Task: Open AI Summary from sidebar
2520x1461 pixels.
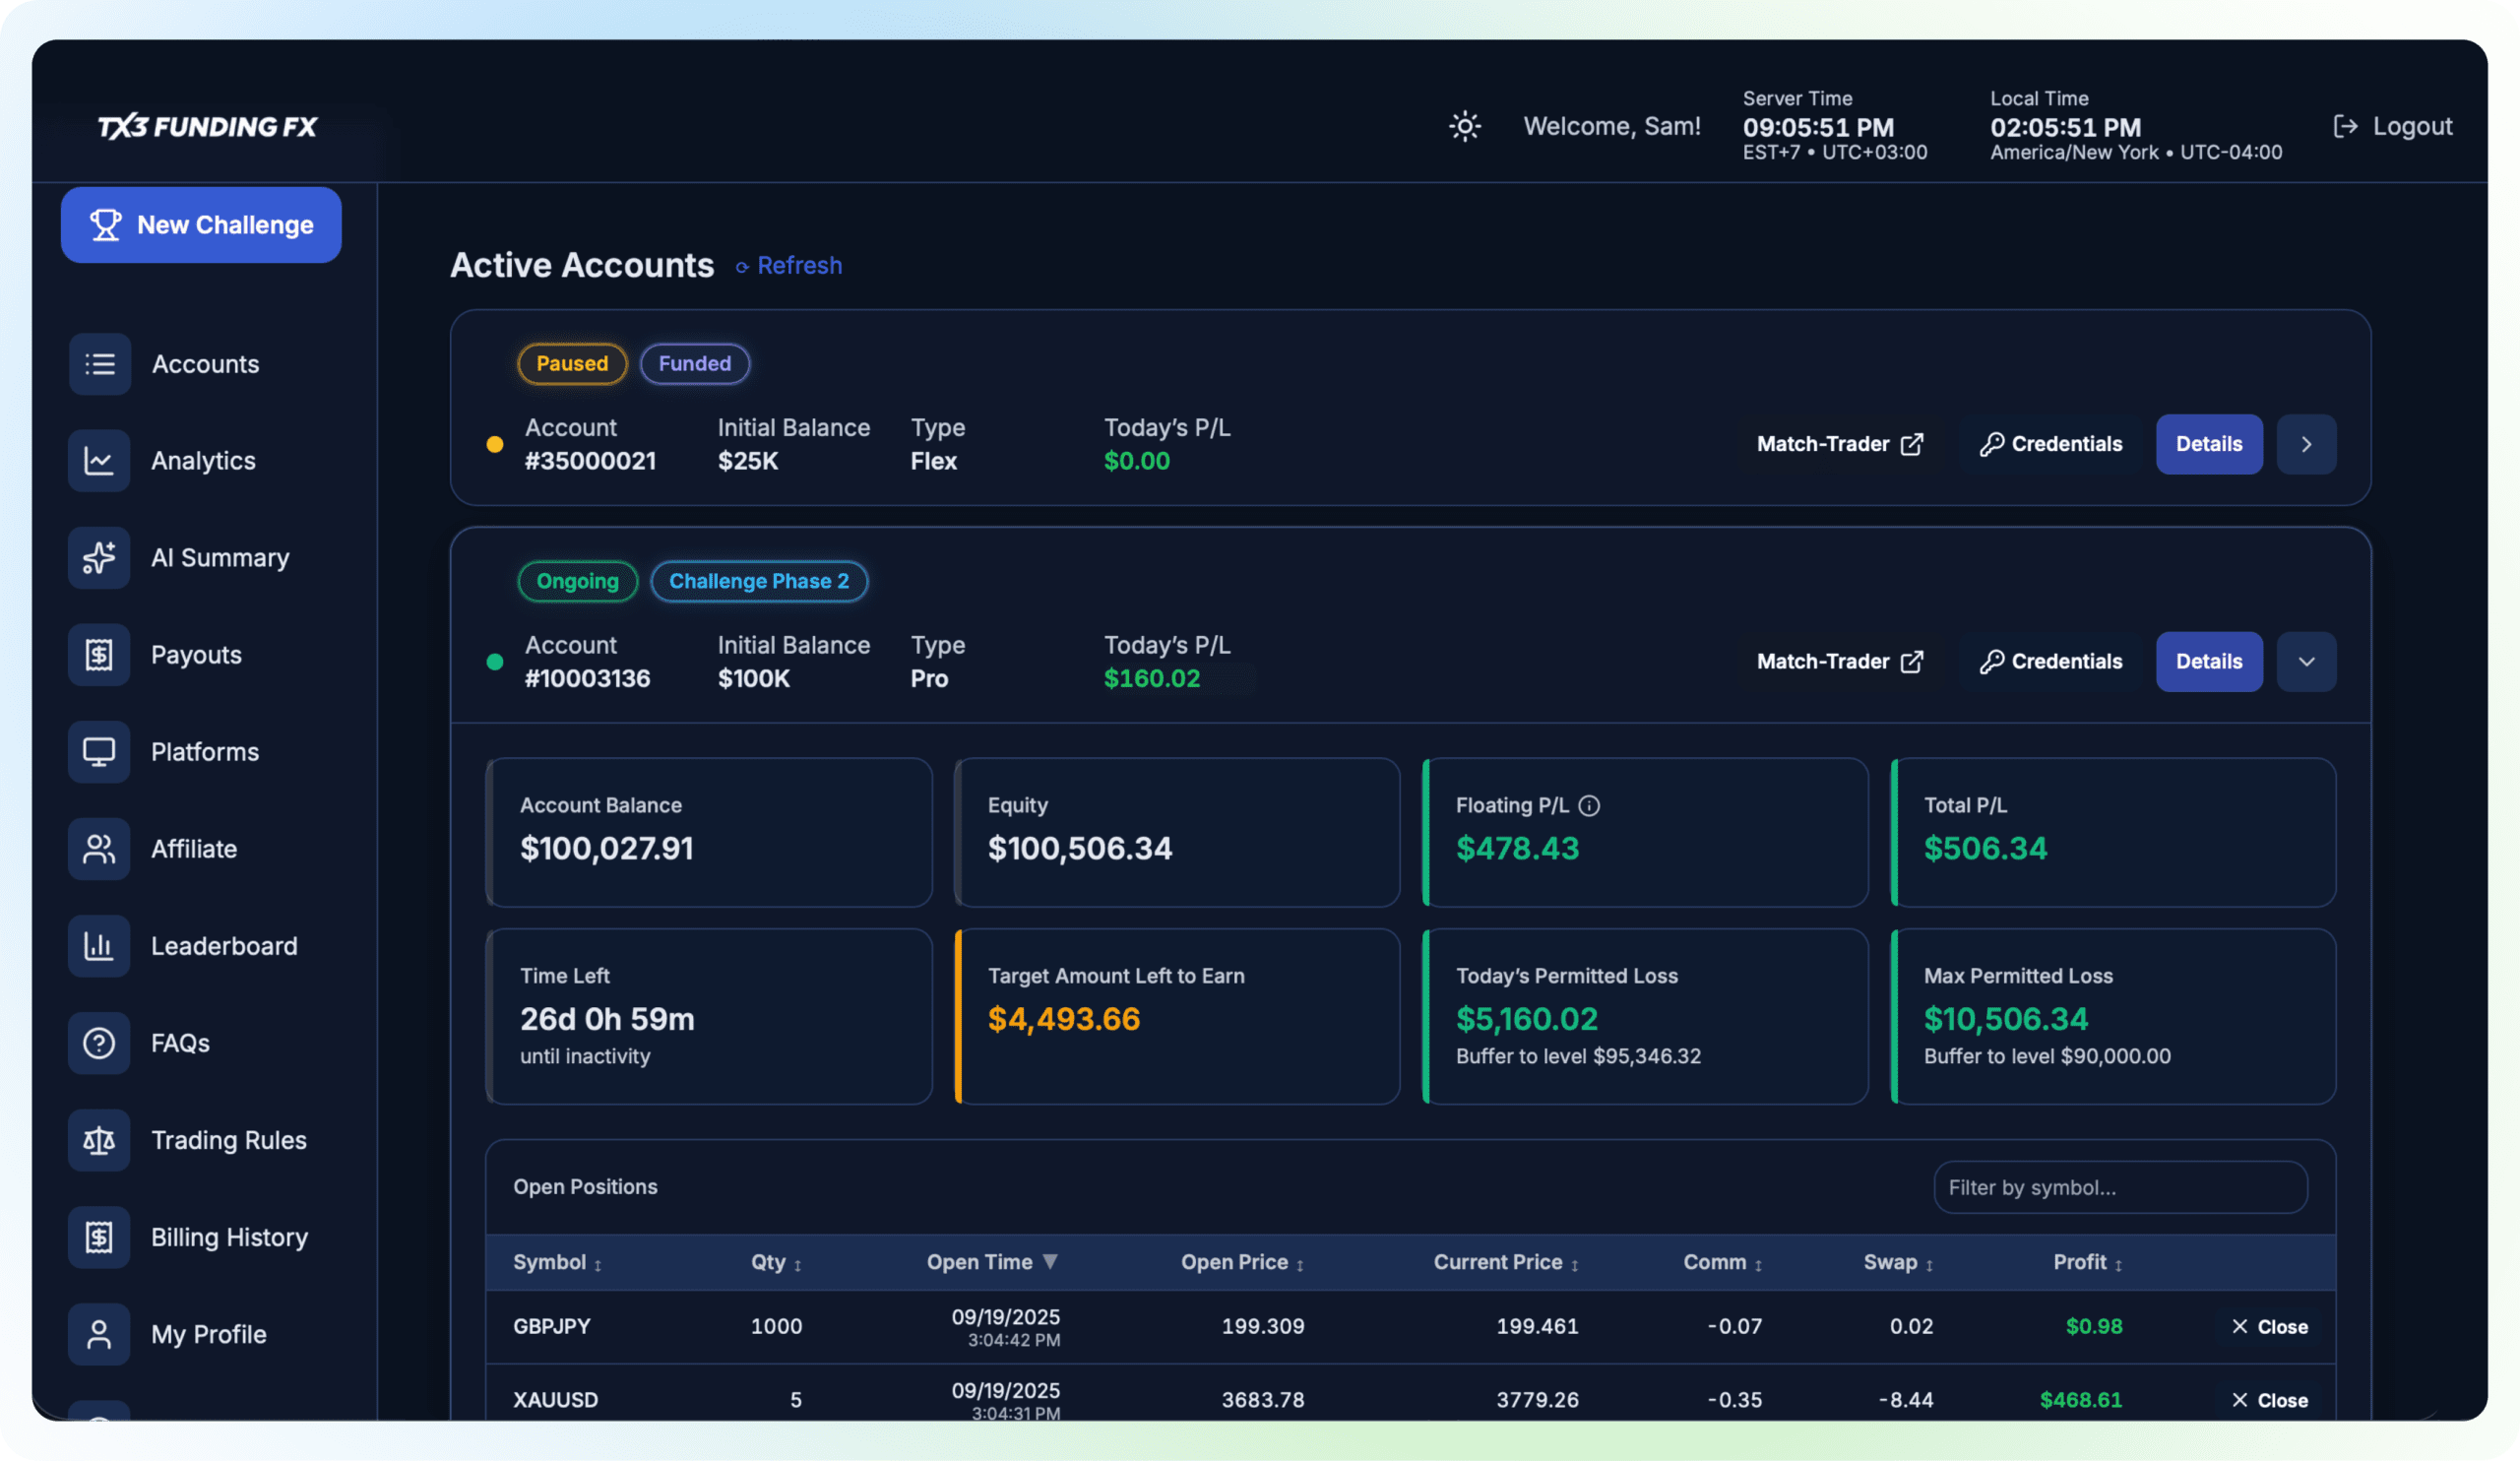Action: pos(219,557)
